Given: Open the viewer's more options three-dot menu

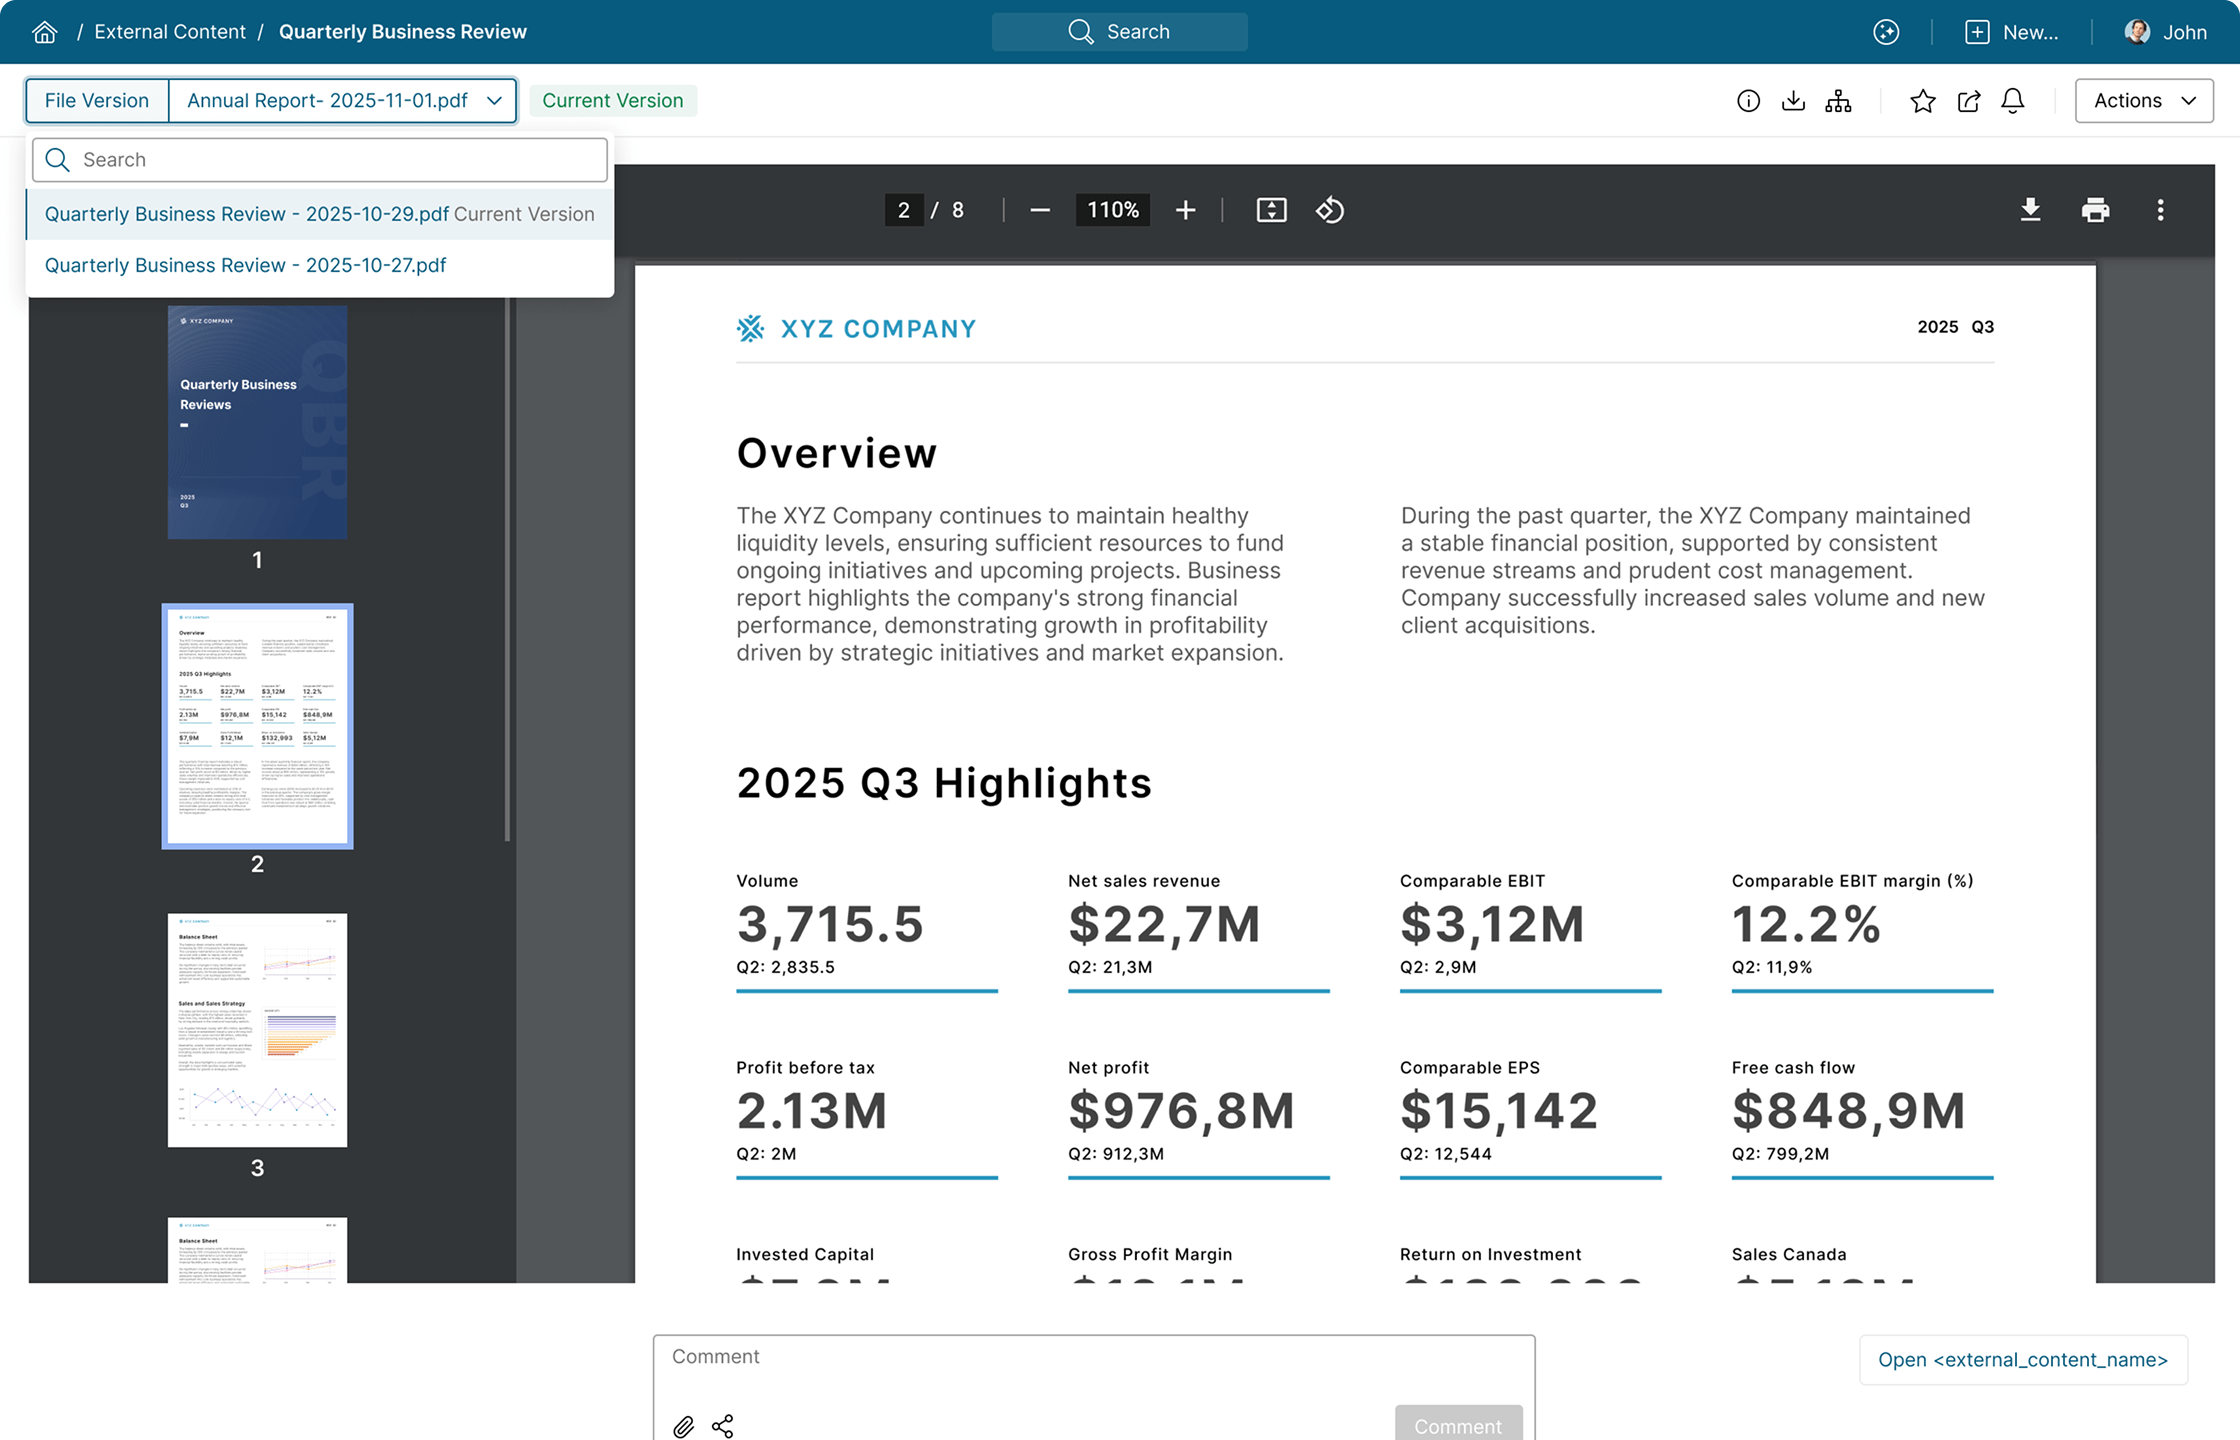Looking at the screenshot, I should click(x=2160, y=210).
